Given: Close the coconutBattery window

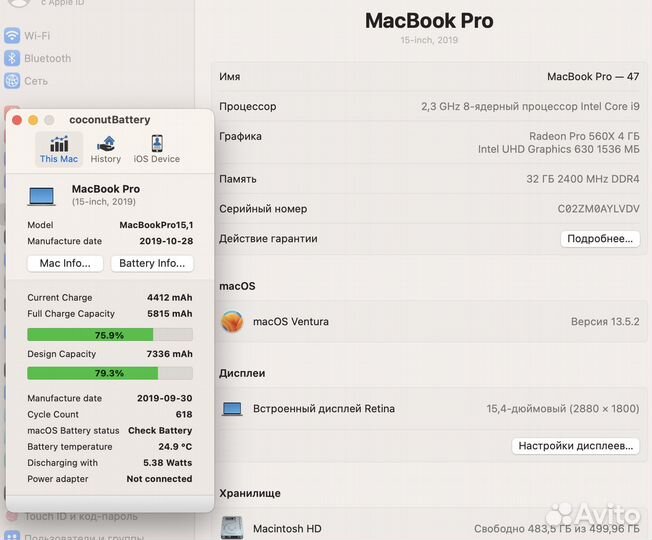Looking at the screenshot, I should [x=17, y=120].
